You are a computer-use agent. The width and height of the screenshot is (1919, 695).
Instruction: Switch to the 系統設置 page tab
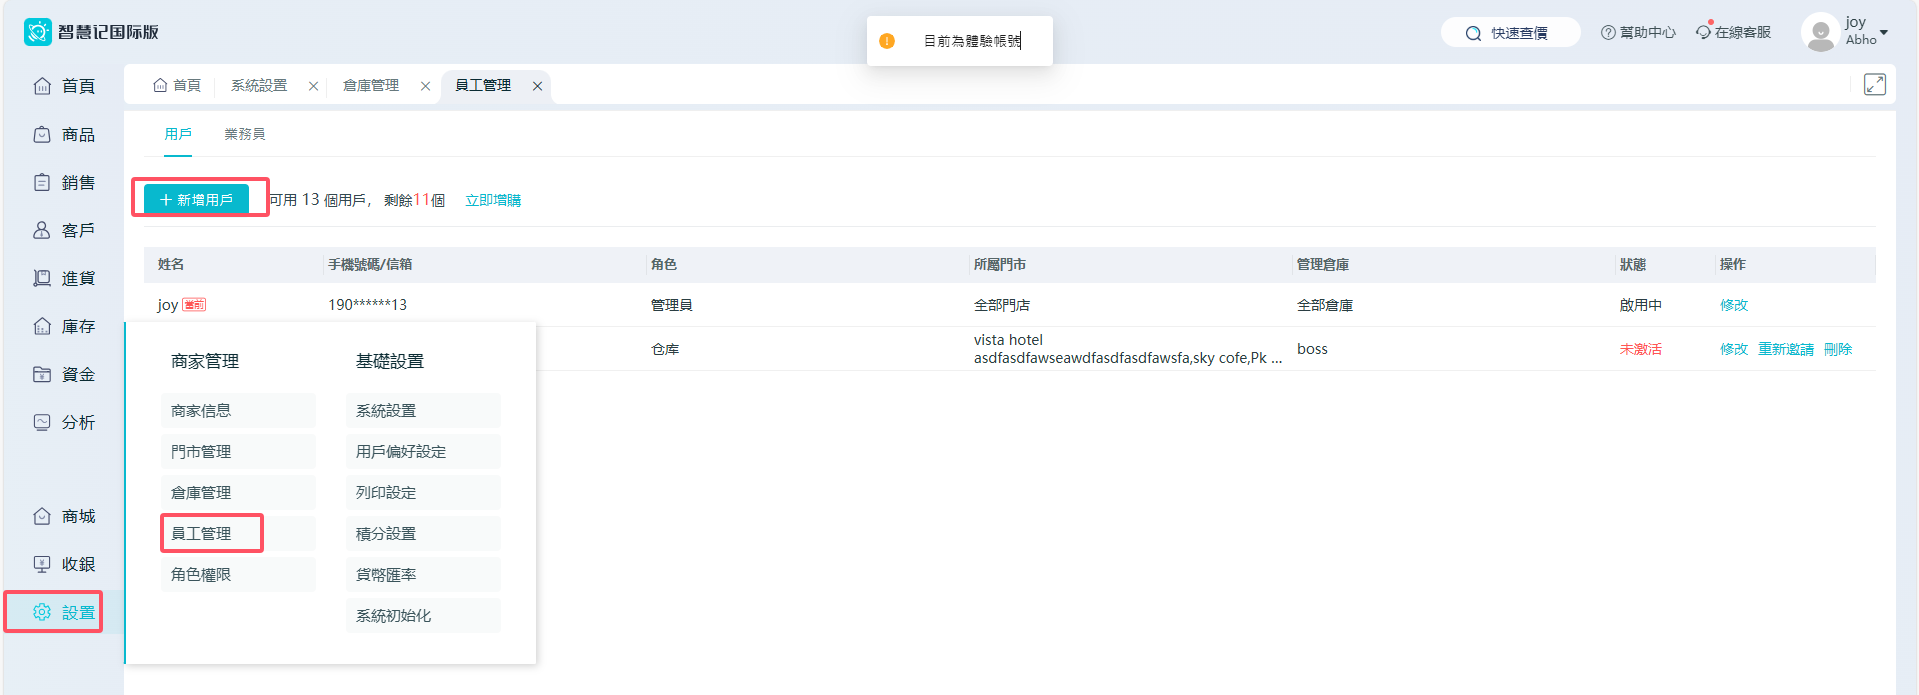(x=259, y=86)
